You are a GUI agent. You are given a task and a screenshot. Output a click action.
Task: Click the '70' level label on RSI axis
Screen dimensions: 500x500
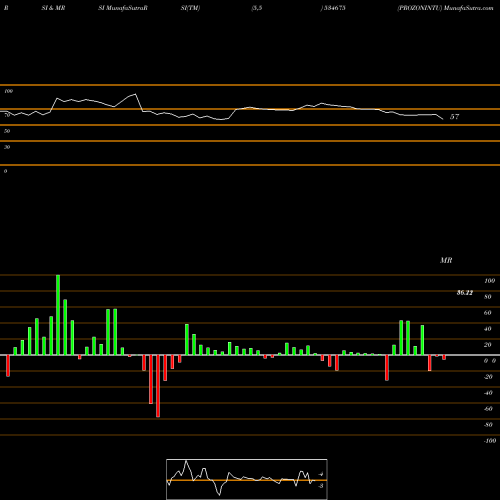pos(7,115)
